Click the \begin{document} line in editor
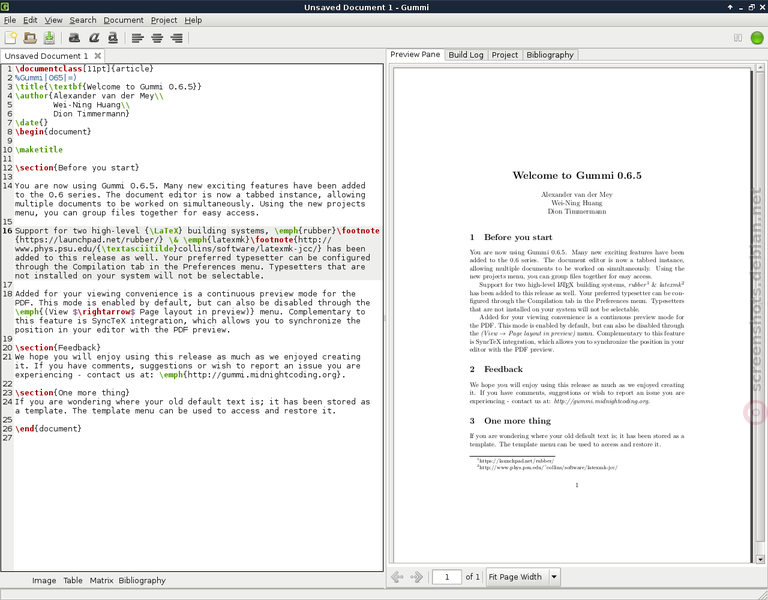Screen dimensions: 768x600 click(x=53, y=132)
